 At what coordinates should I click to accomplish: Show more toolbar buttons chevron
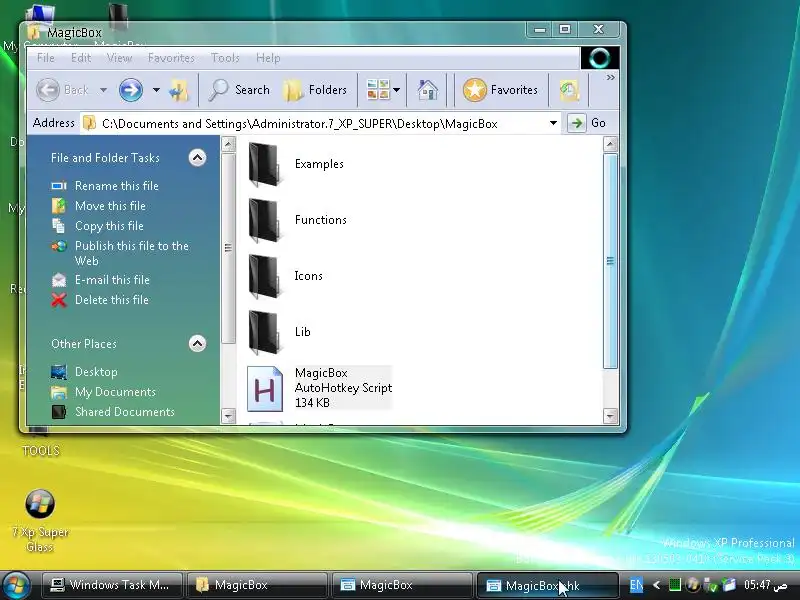610,78
